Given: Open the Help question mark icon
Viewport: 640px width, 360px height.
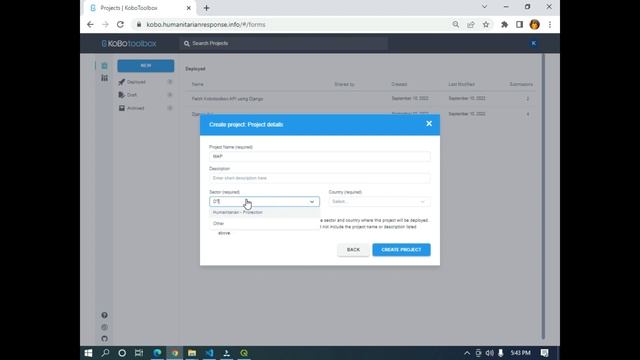Looking at the screenshot, I should [104, 315].
